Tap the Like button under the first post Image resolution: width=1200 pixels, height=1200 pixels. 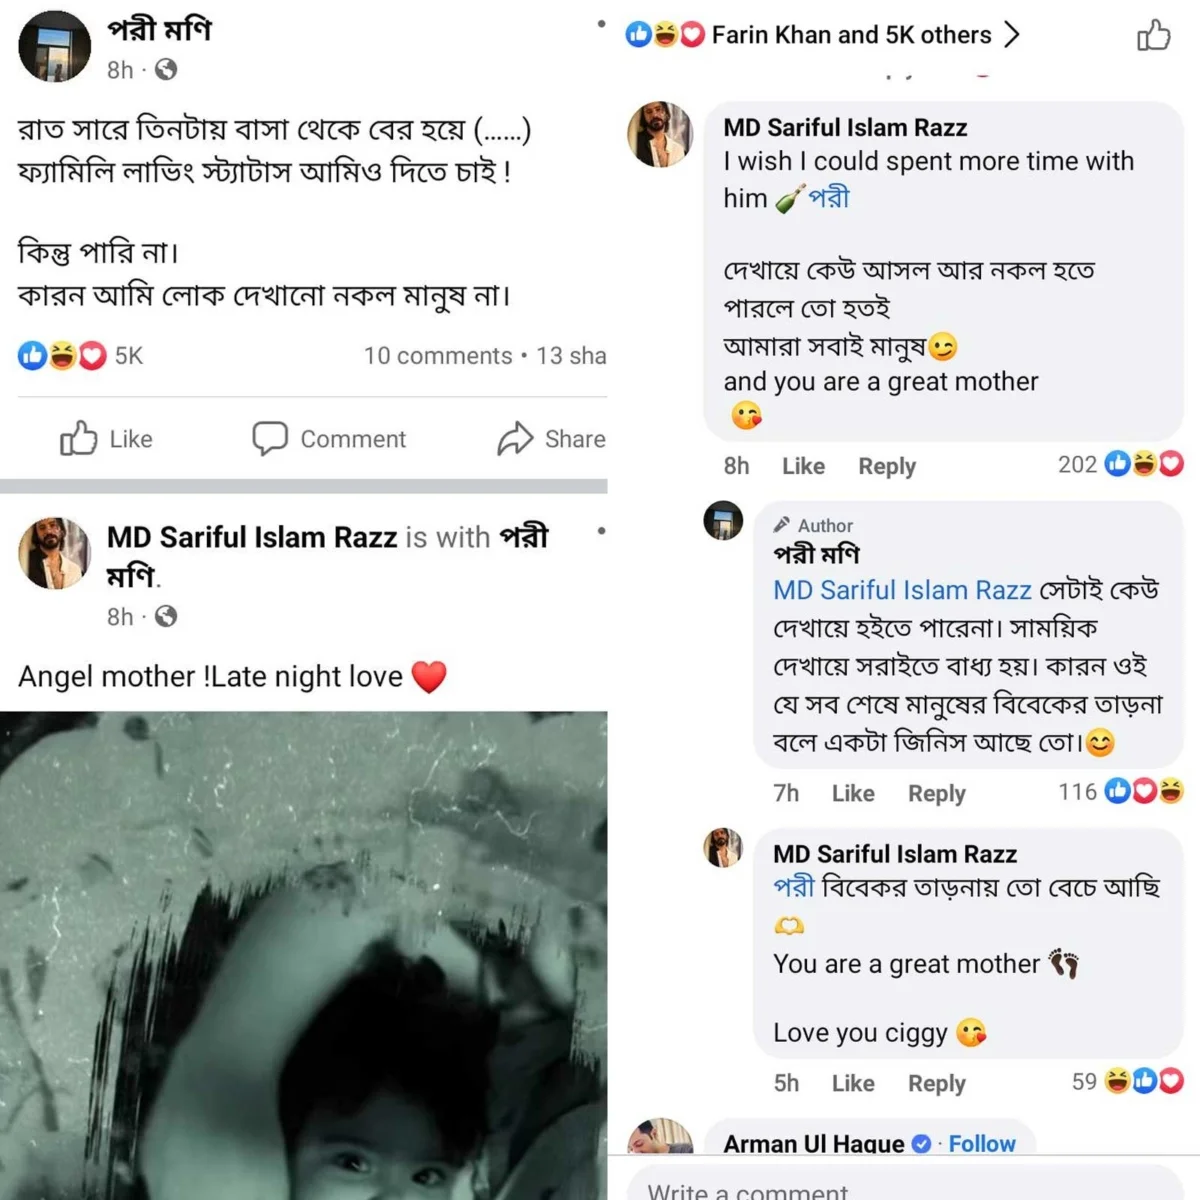pos(107,439)
